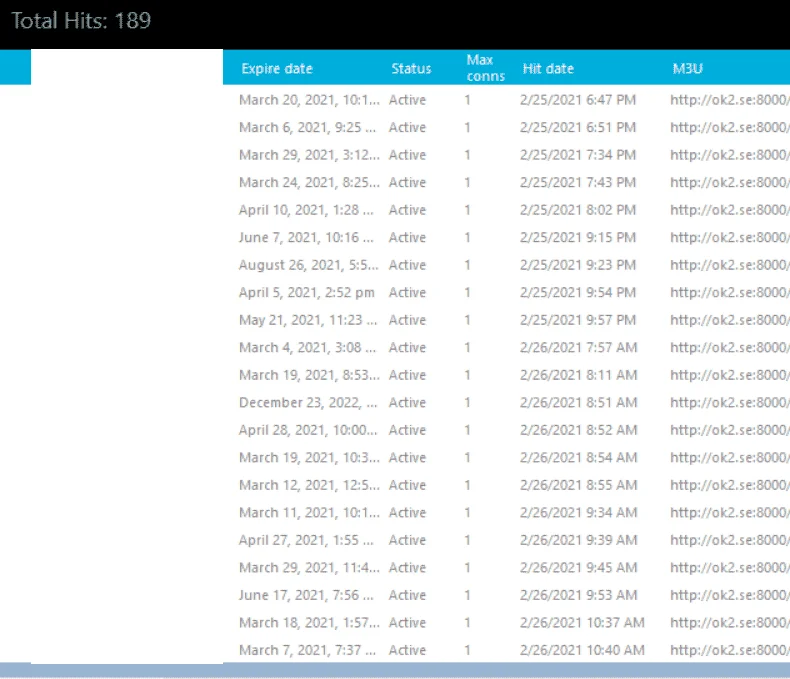Click hit date 2/26/2021 8:51 AM
The image size is (790, 679).
[578, 402]
